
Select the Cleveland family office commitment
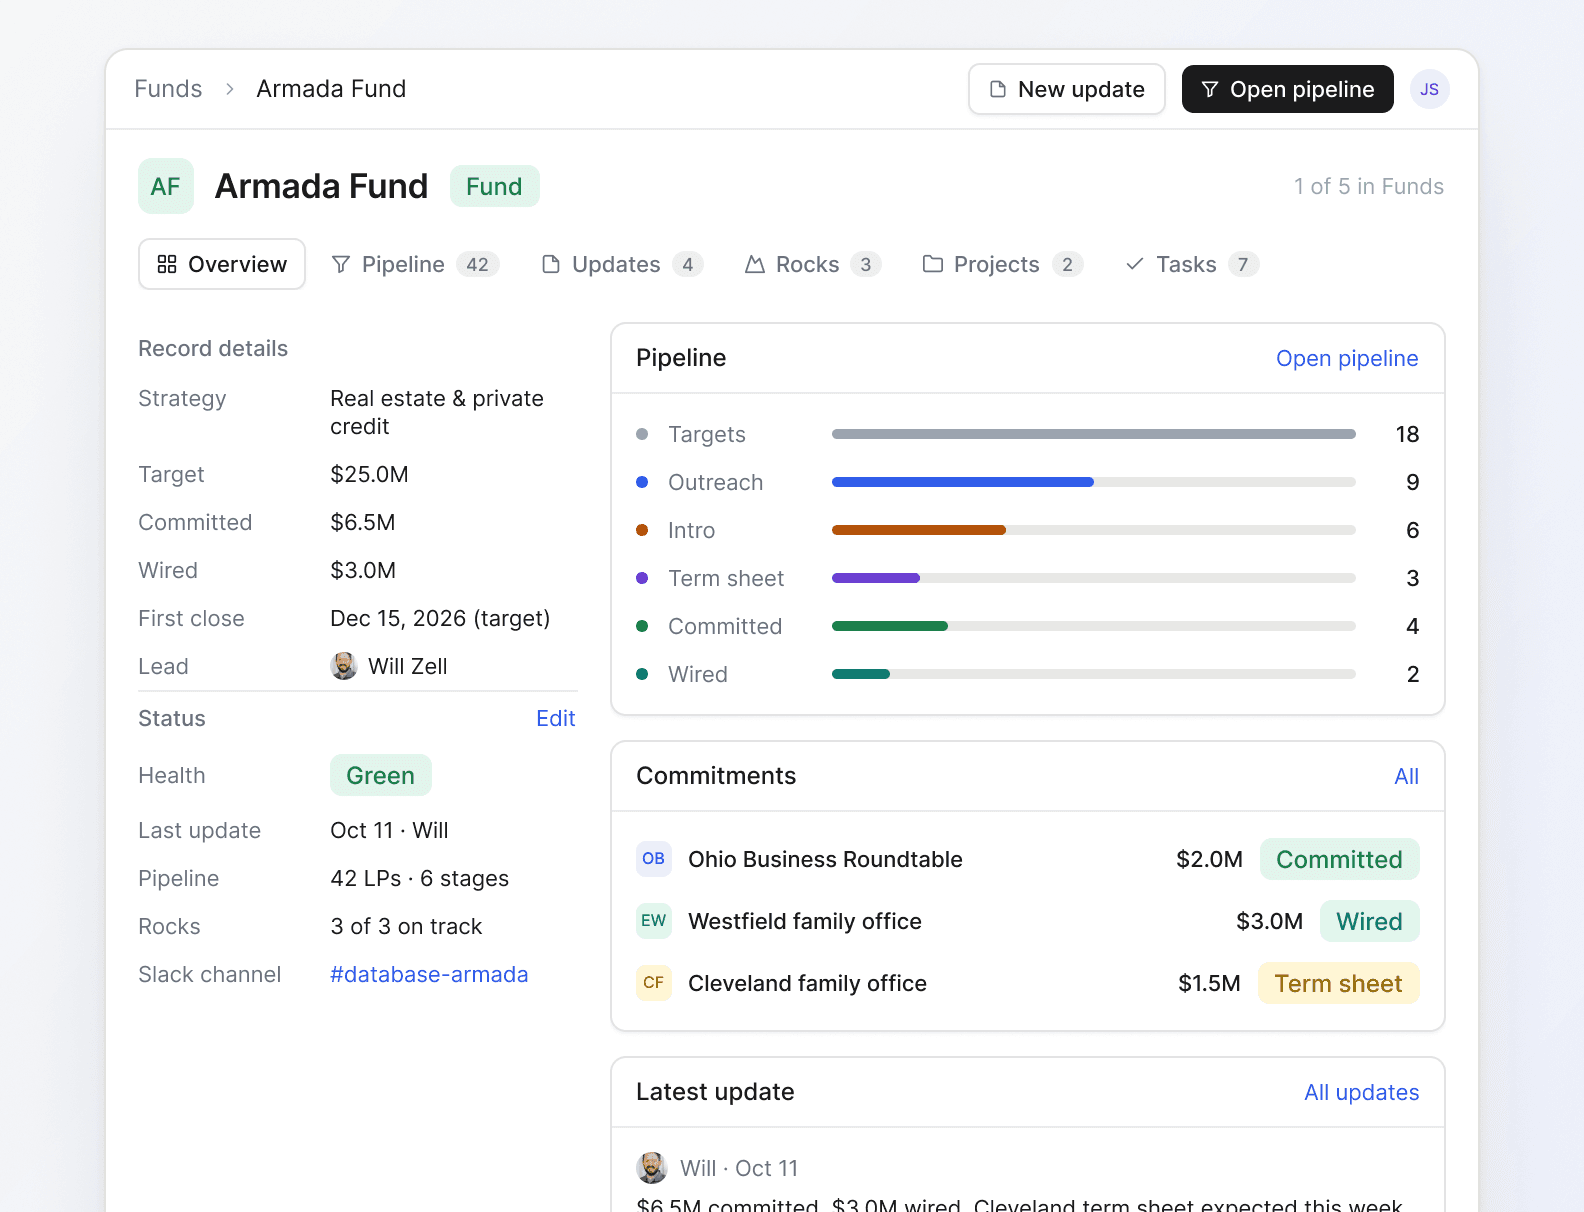point(1028,983)
